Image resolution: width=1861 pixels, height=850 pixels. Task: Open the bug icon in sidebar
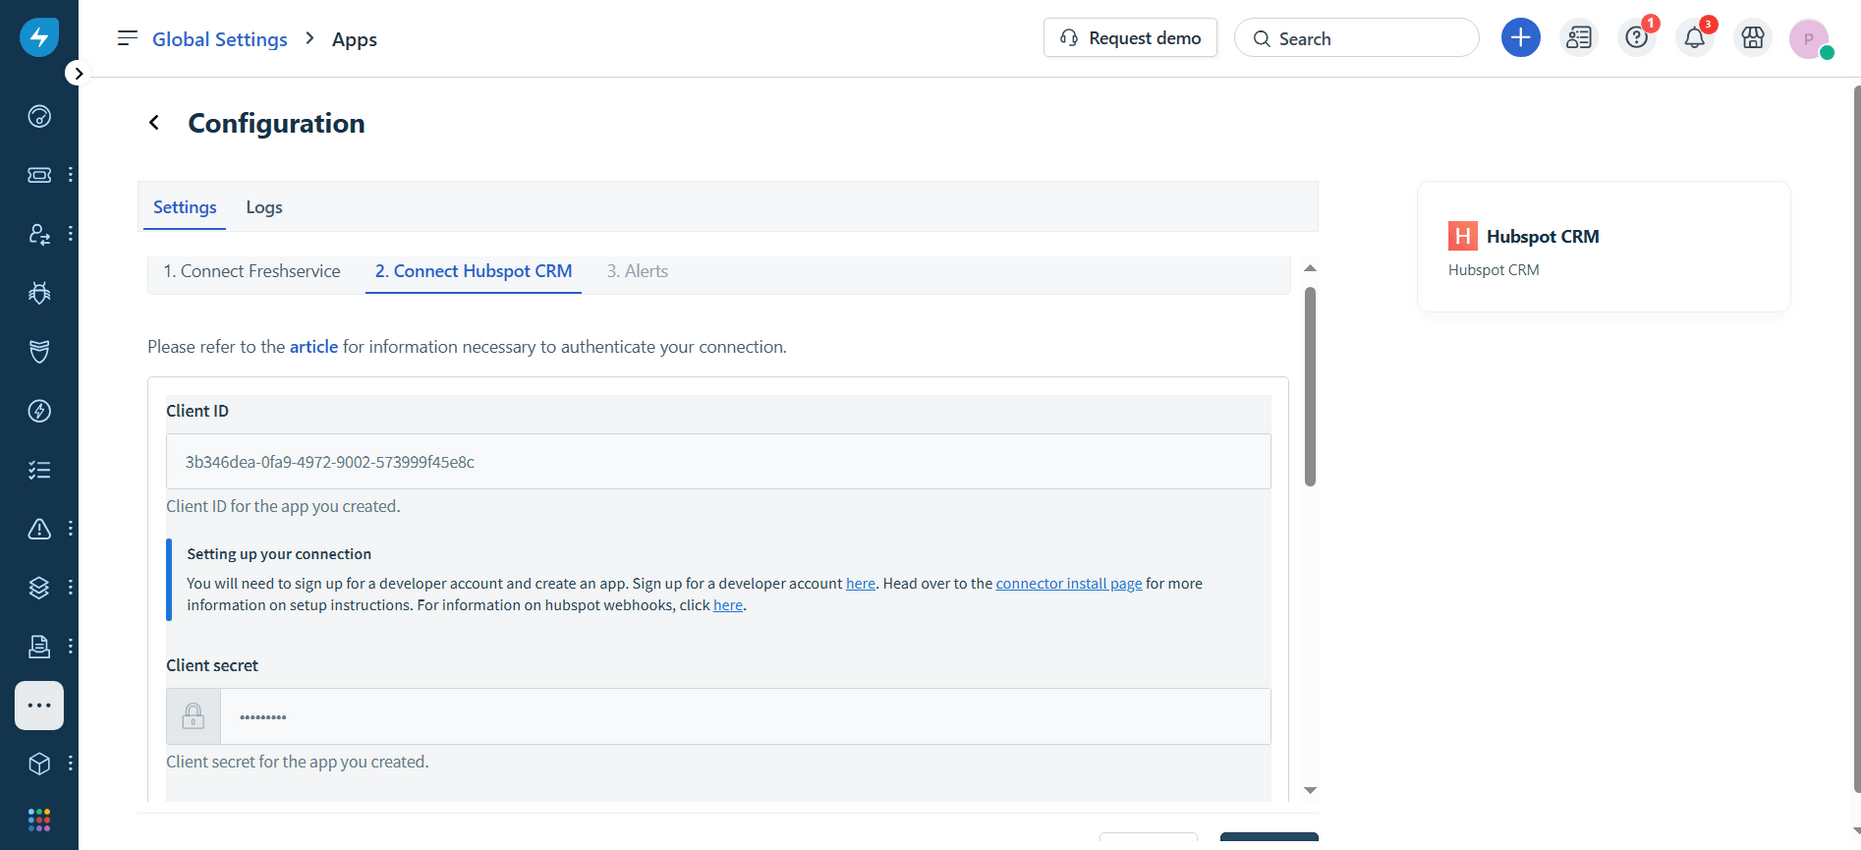(39, 293)
